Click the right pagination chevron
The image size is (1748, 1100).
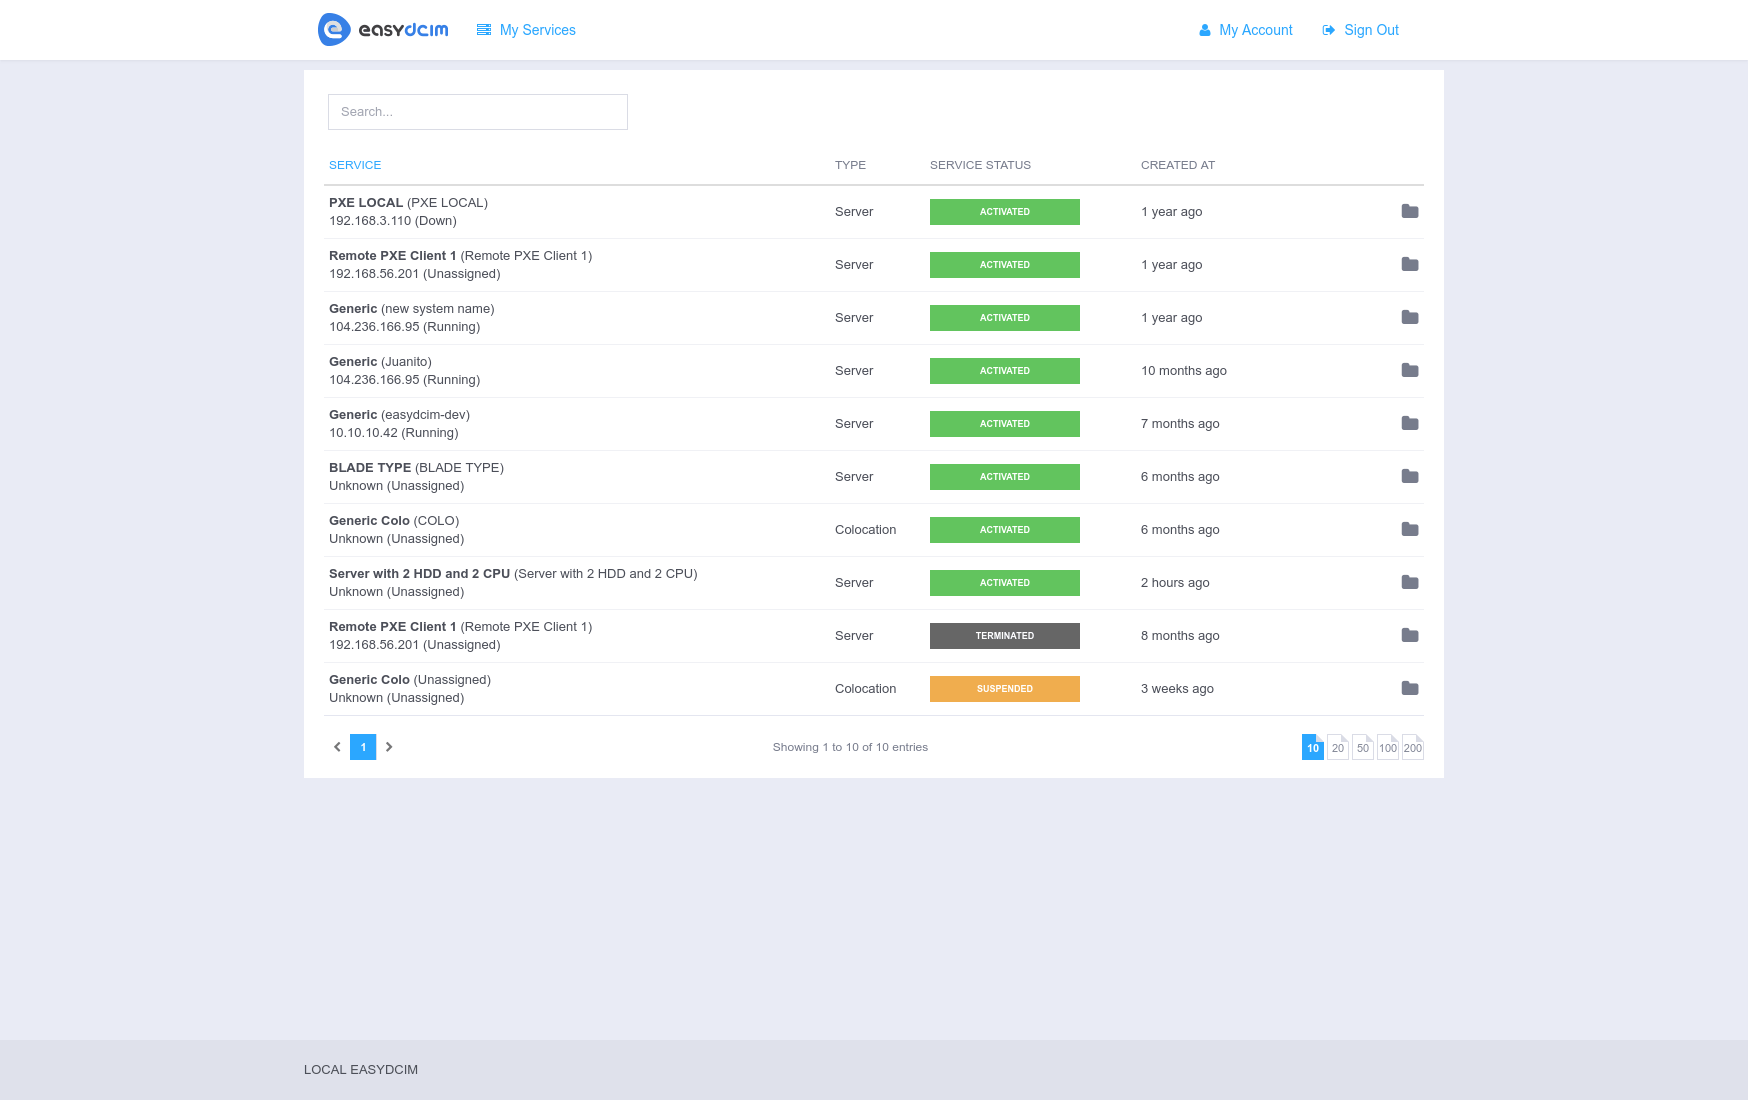[x=389, y=747]
